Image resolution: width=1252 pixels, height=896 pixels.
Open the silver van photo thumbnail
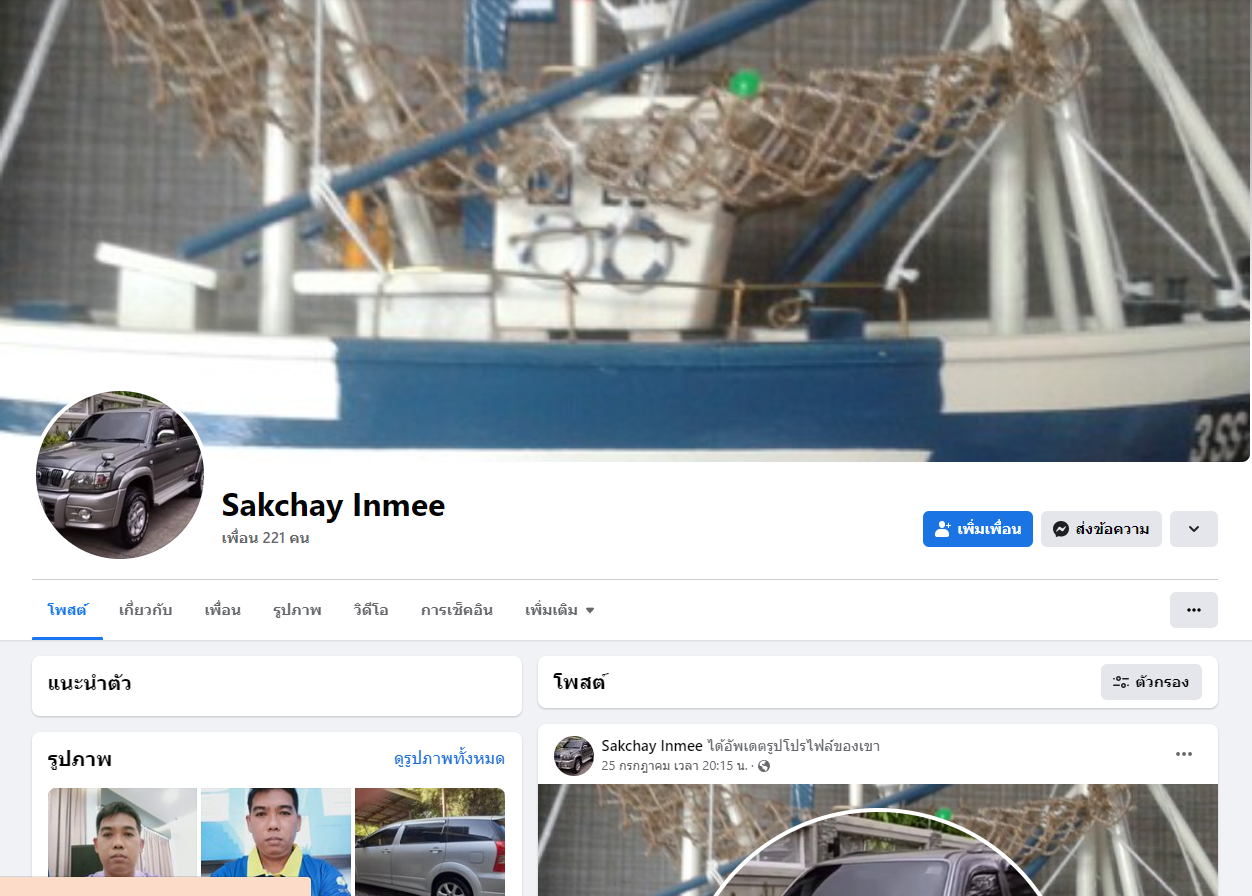click(430, 842)
